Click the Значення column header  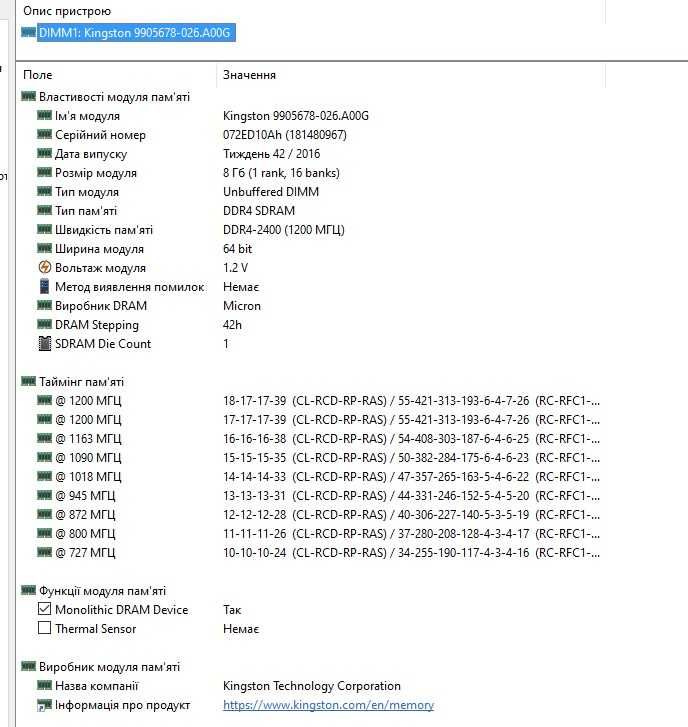point(249,75)
